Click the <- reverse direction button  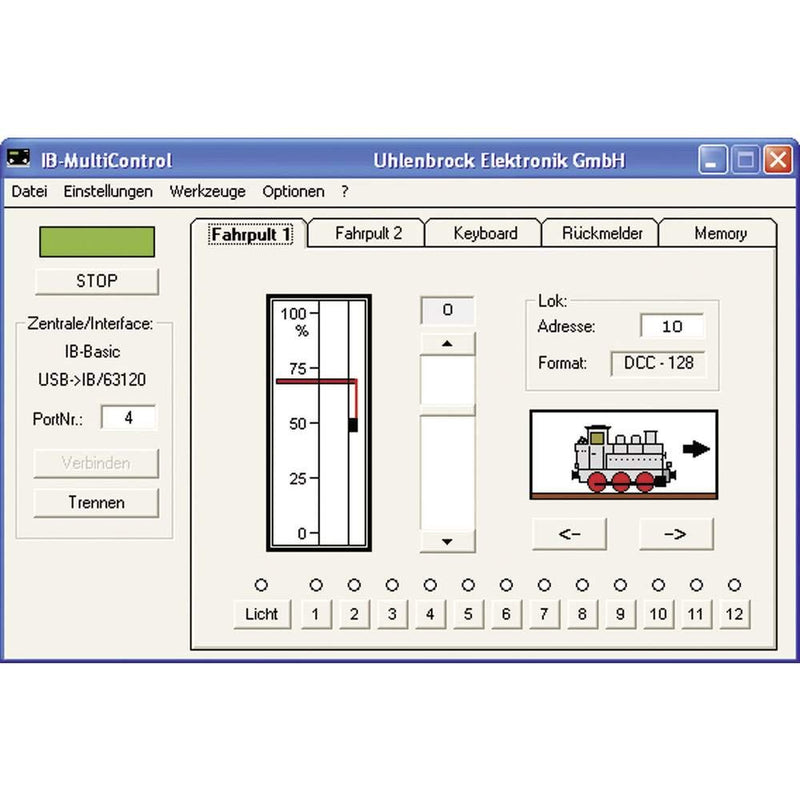569,534
